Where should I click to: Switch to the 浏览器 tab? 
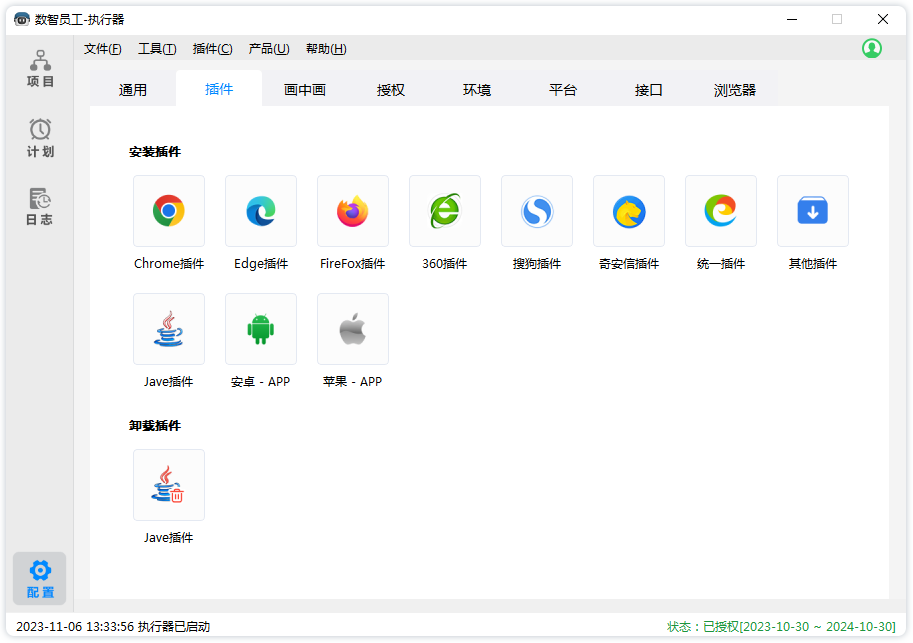click(735, 90)
